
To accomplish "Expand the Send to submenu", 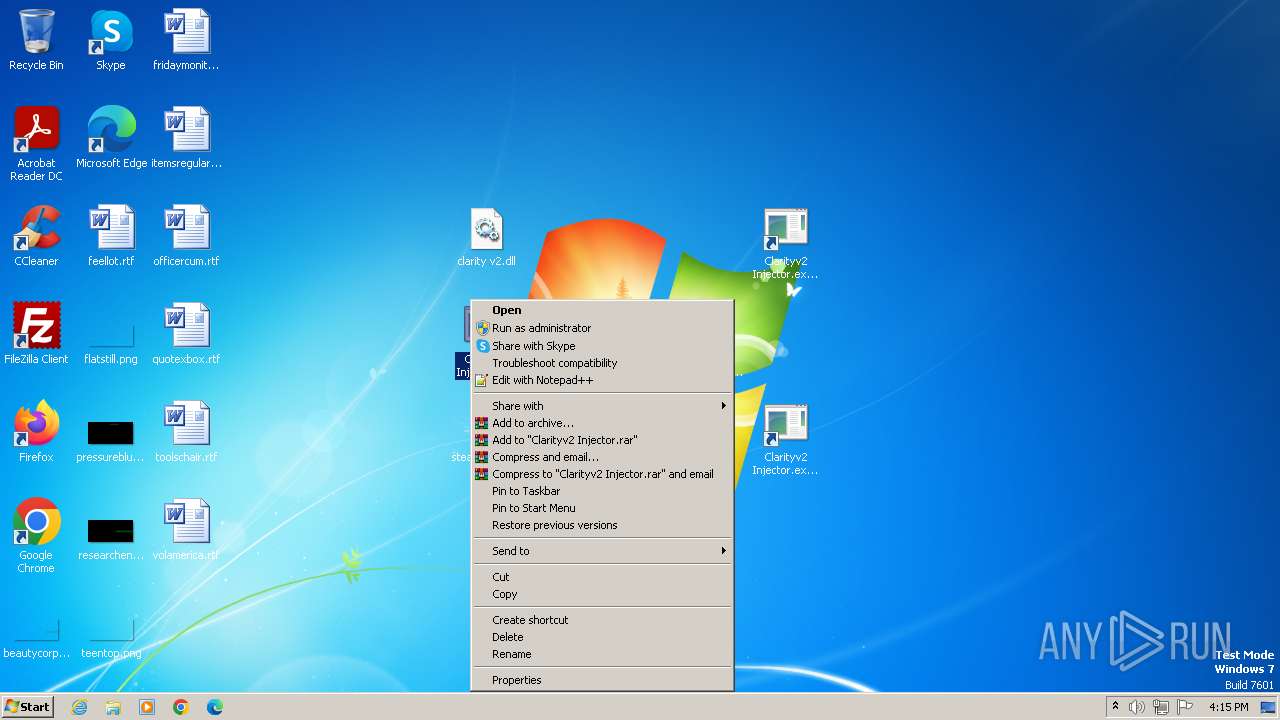I will tap(602, 551).
